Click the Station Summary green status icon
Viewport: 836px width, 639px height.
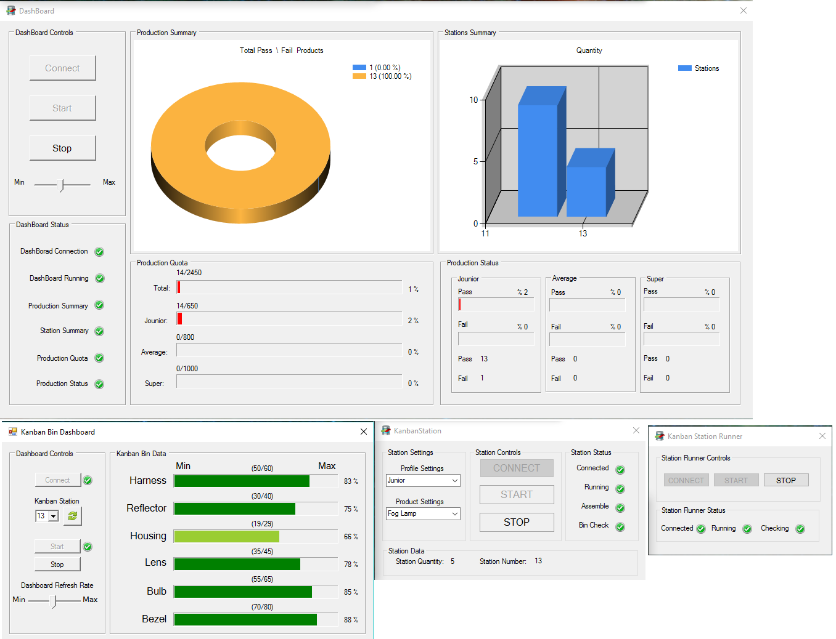click(x=99, y=331)
